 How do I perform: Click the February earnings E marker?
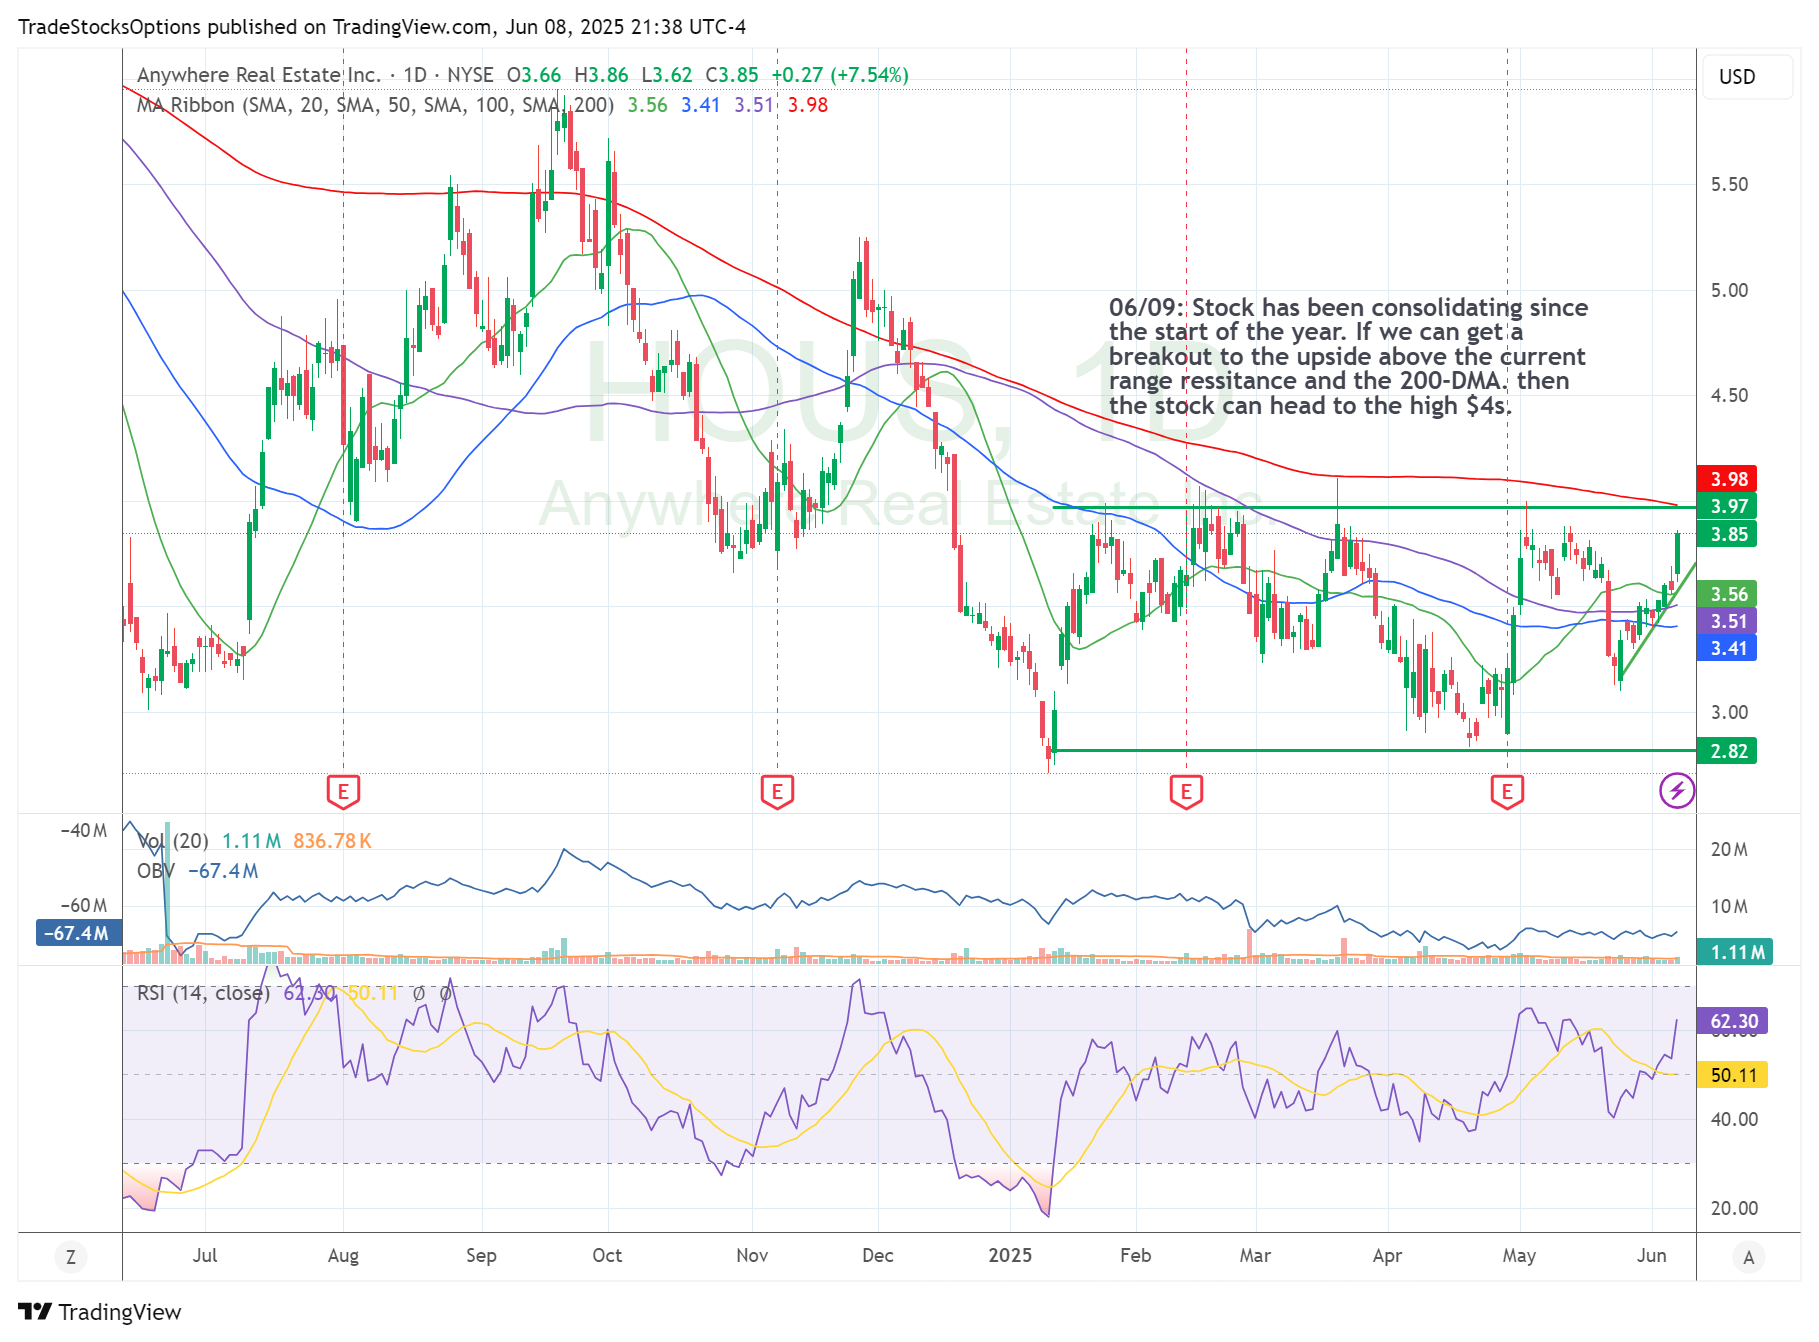1186,791
